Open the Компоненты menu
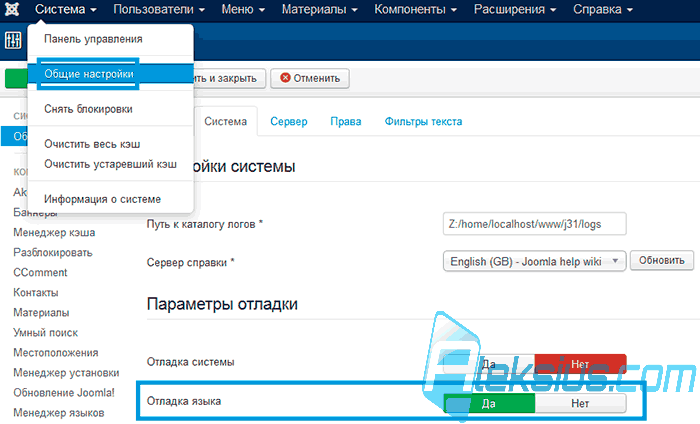Image resolution: width=700 pixels, height=424 pixels. point(415,9)
